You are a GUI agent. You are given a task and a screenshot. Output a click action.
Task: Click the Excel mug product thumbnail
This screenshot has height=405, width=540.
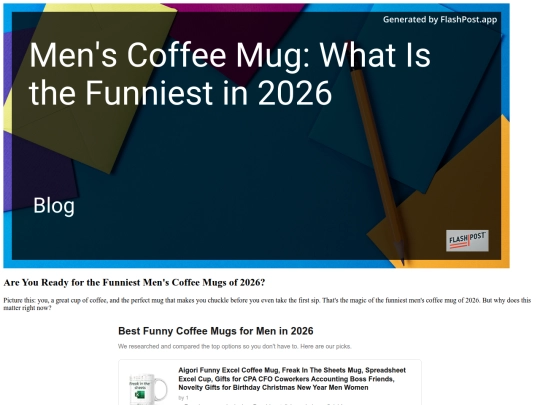pos(148,388)
